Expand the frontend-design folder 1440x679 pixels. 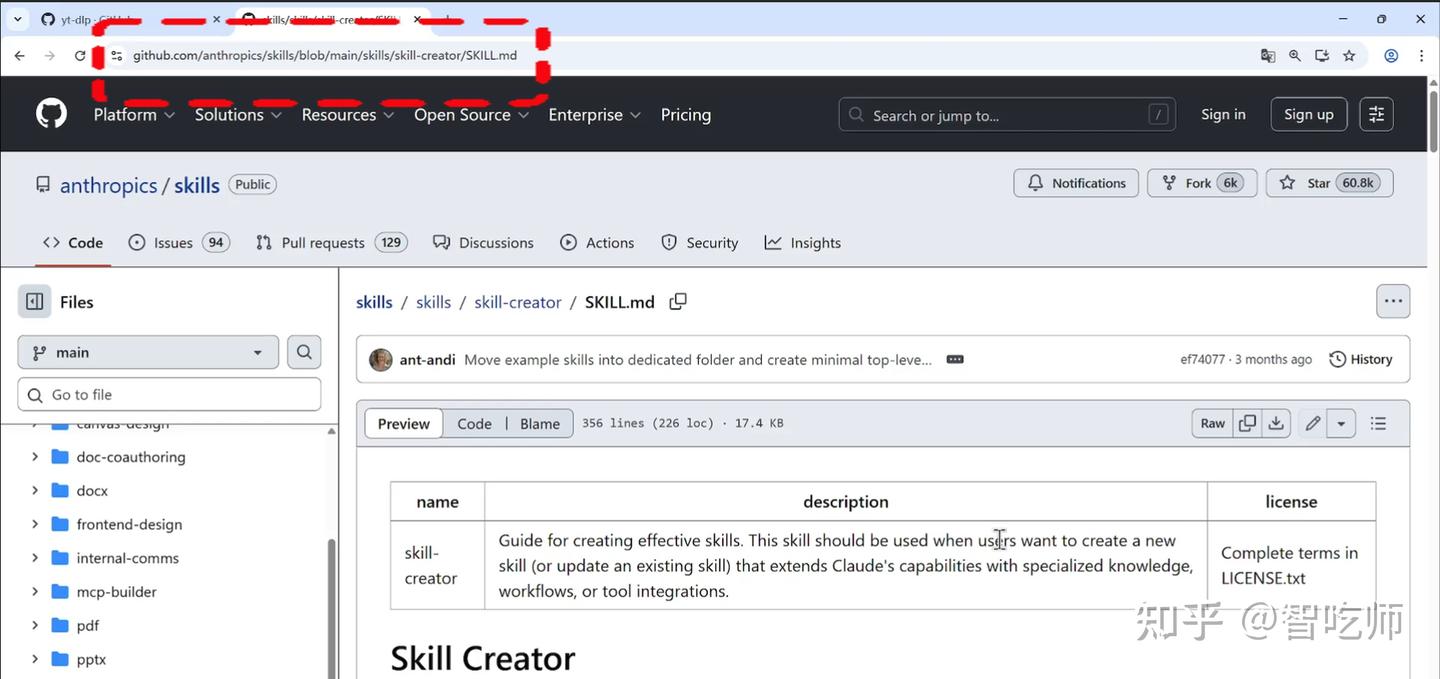click(x=35, y=524)
